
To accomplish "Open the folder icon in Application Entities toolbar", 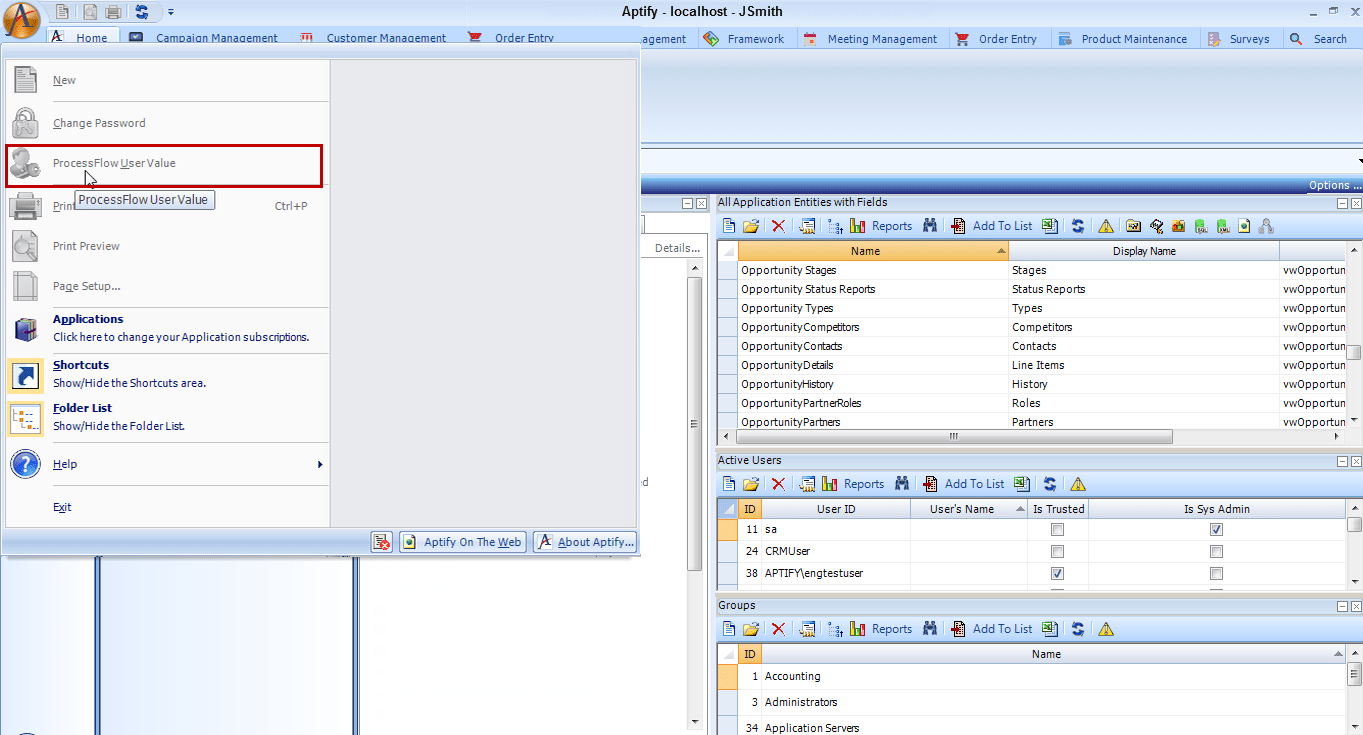I will click(751, 225).
